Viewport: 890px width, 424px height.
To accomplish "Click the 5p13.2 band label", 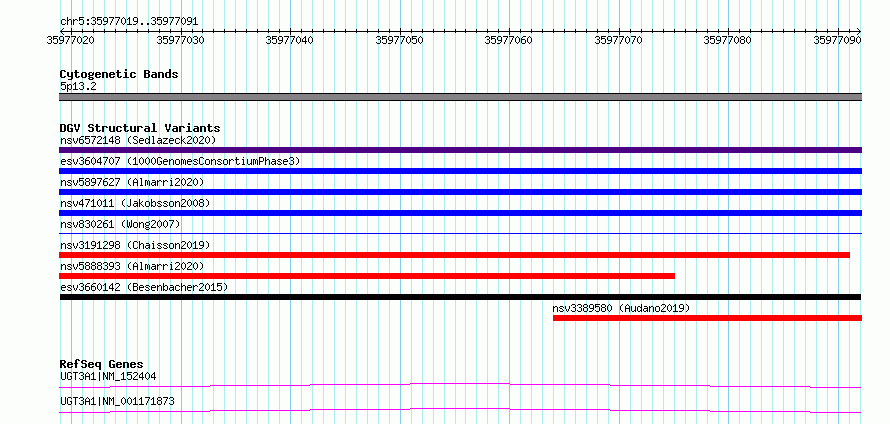I will pyautogui.click(x=77, y=86).
